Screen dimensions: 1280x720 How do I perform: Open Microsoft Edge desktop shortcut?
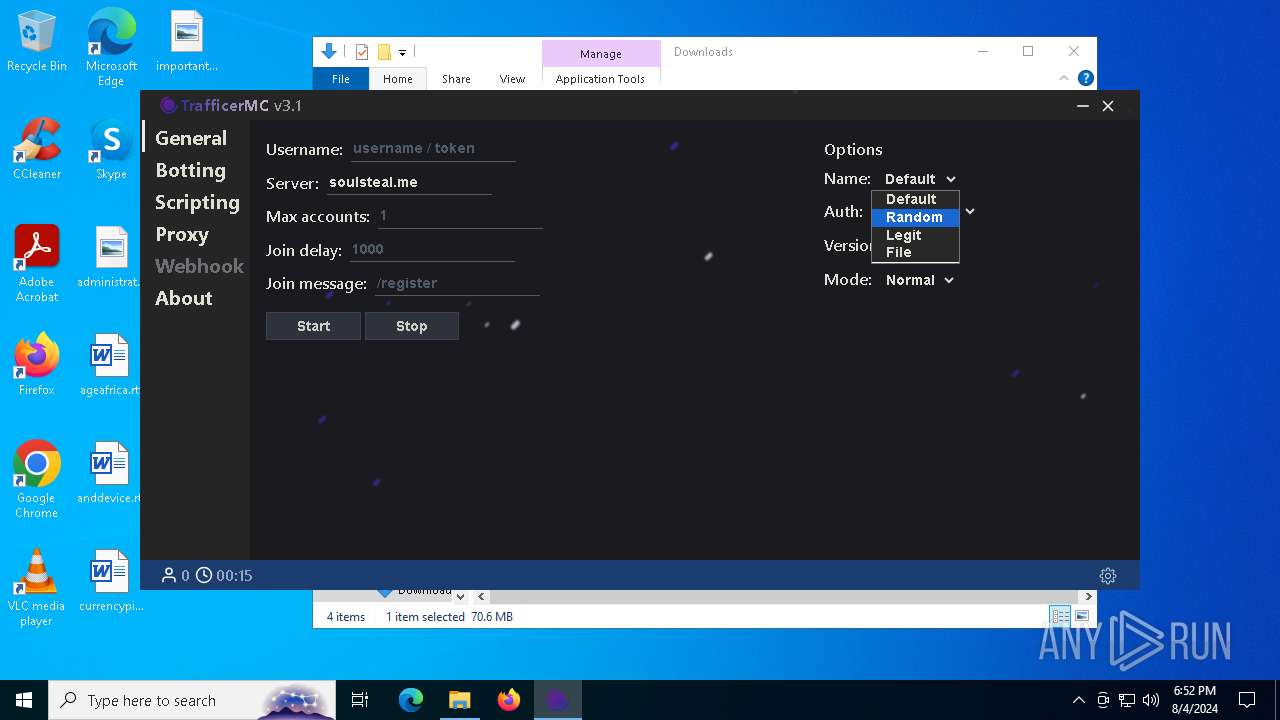tap(111, 48)
